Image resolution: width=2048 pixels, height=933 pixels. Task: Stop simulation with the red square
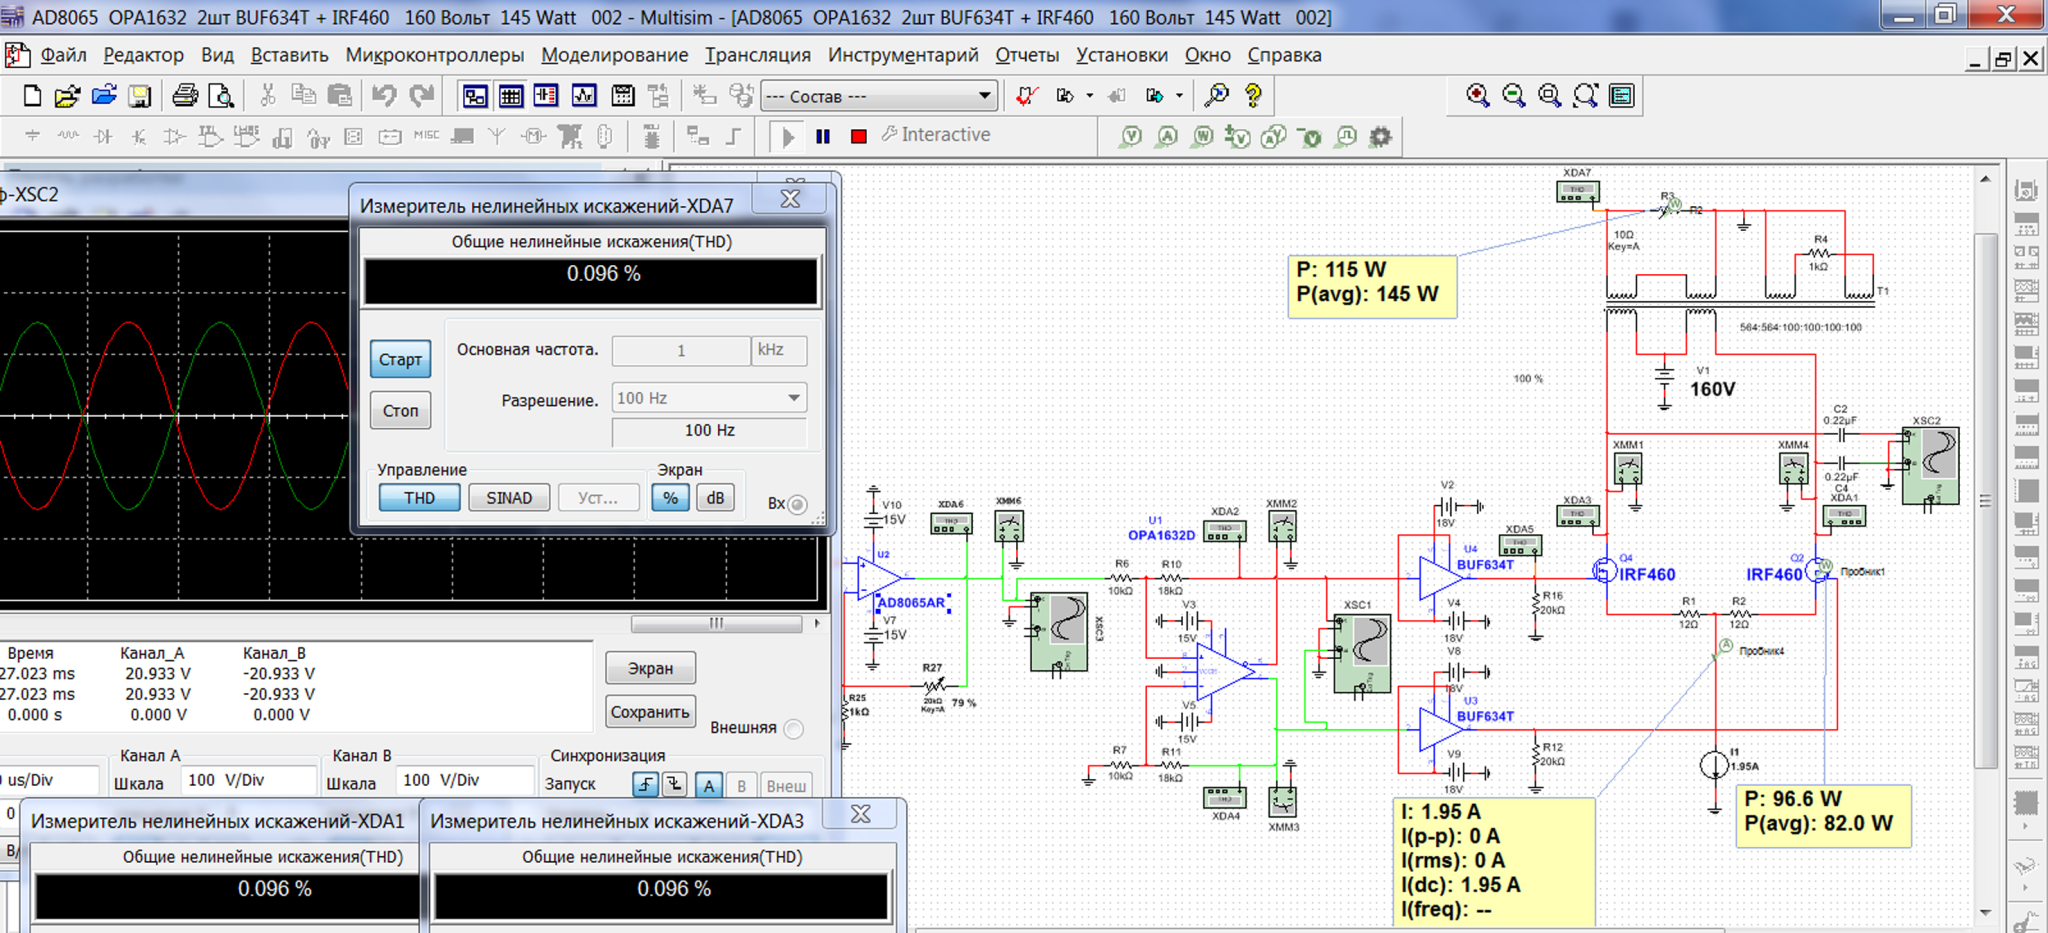[x=858, y=136]
